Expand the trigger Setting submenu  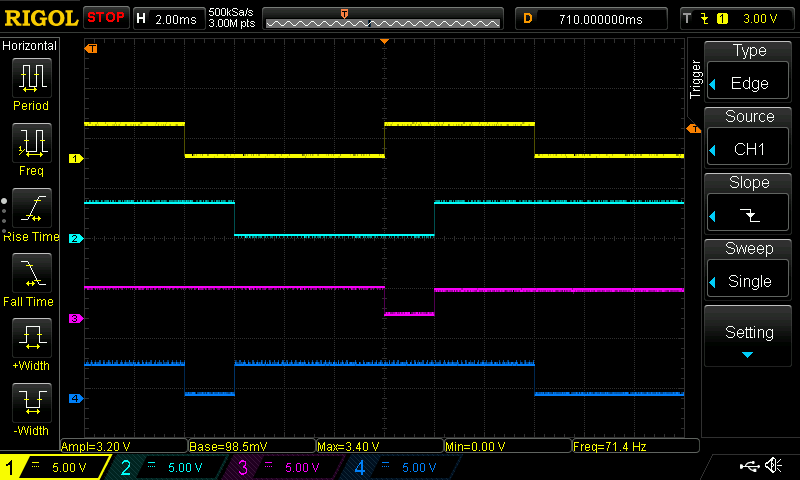tap(748, 336)
